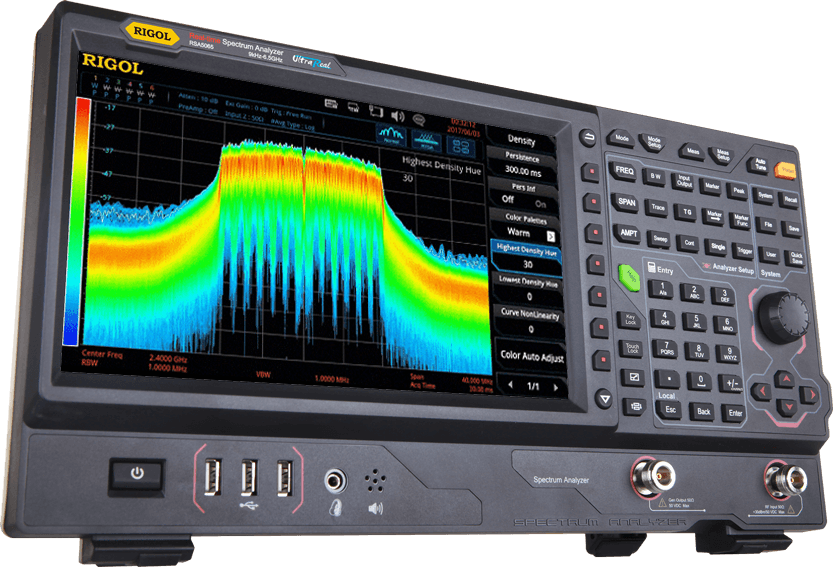Tap the on-screen keyboard status icon
Image resolution: width=833 pixels, height=567 pixels.
tap(332, 104)
